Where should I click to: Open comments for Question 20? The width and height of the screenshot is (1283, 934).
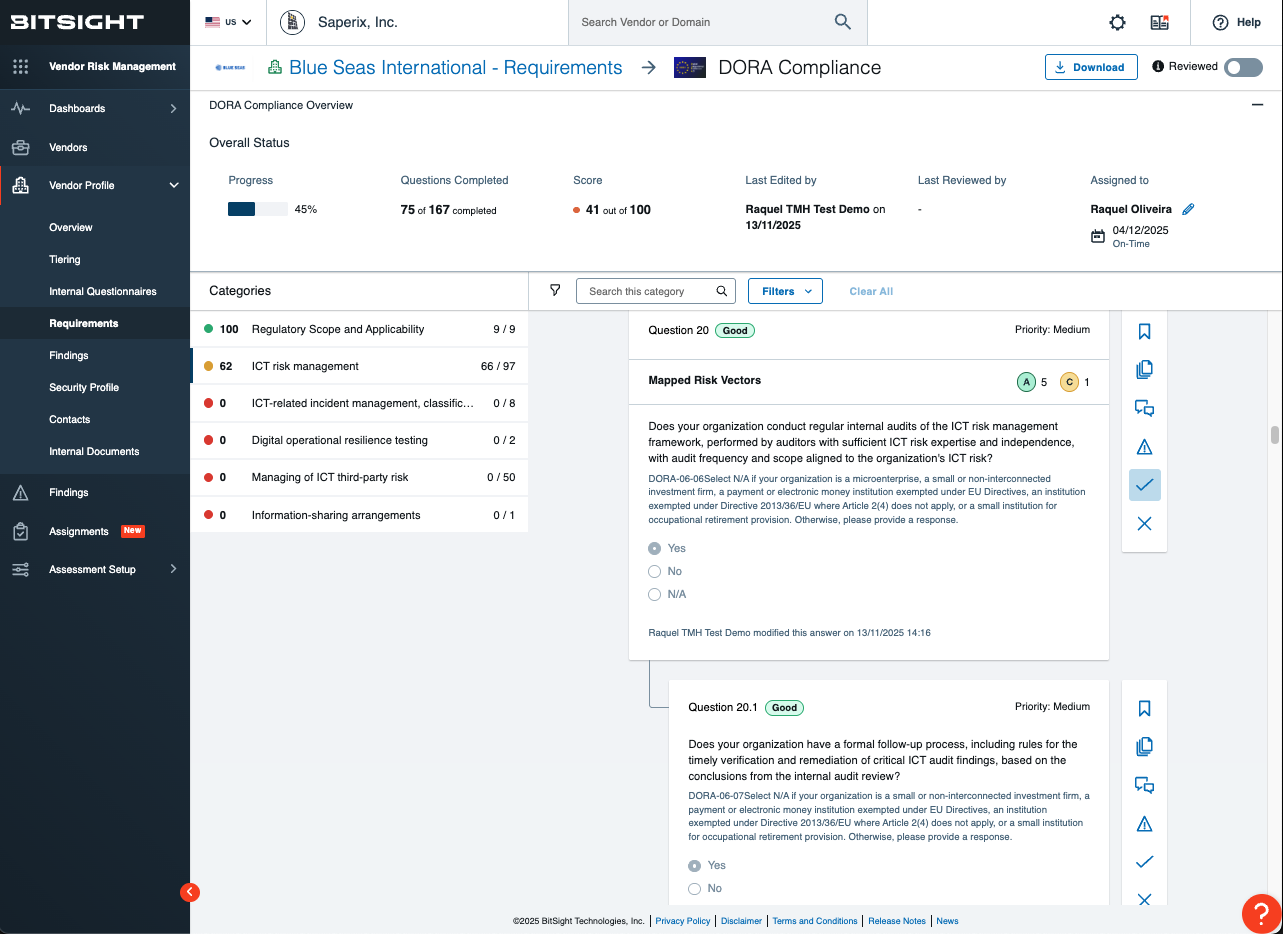pyautogui.click(x=1143, y=408)
